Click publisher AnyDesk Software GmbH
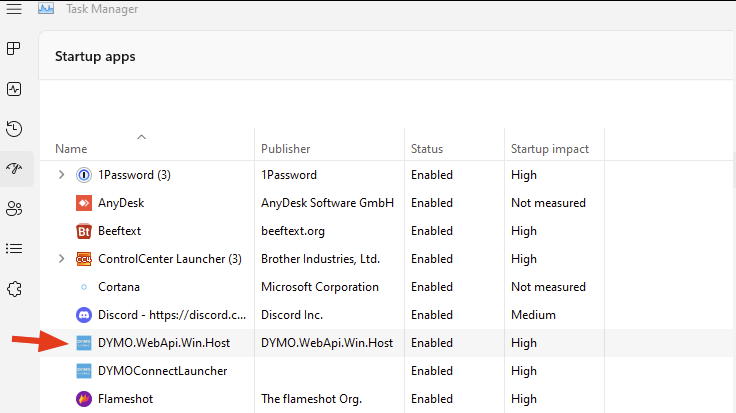The width and height of the screenshot is (736, 413). pyautogui.click(x=327, y=203)
